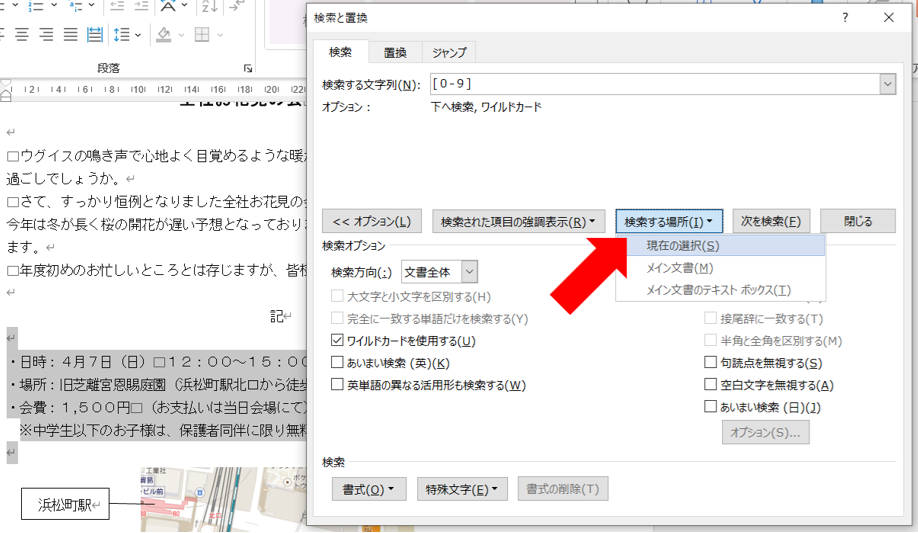Click the map image in document
The image size is (918, 533).
224,500
